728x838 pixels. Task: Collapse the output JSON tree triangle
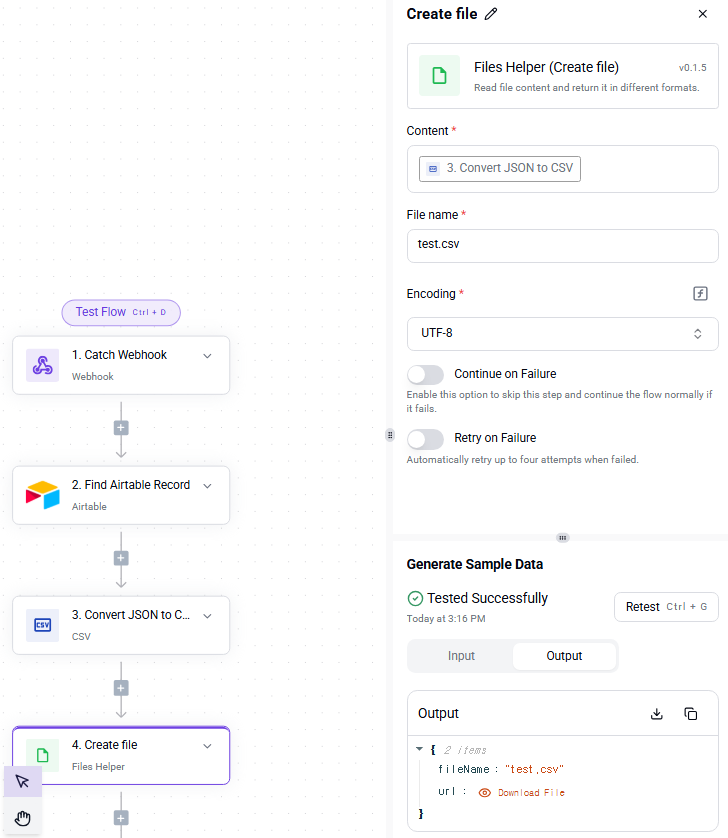click(x=420, y=749)
